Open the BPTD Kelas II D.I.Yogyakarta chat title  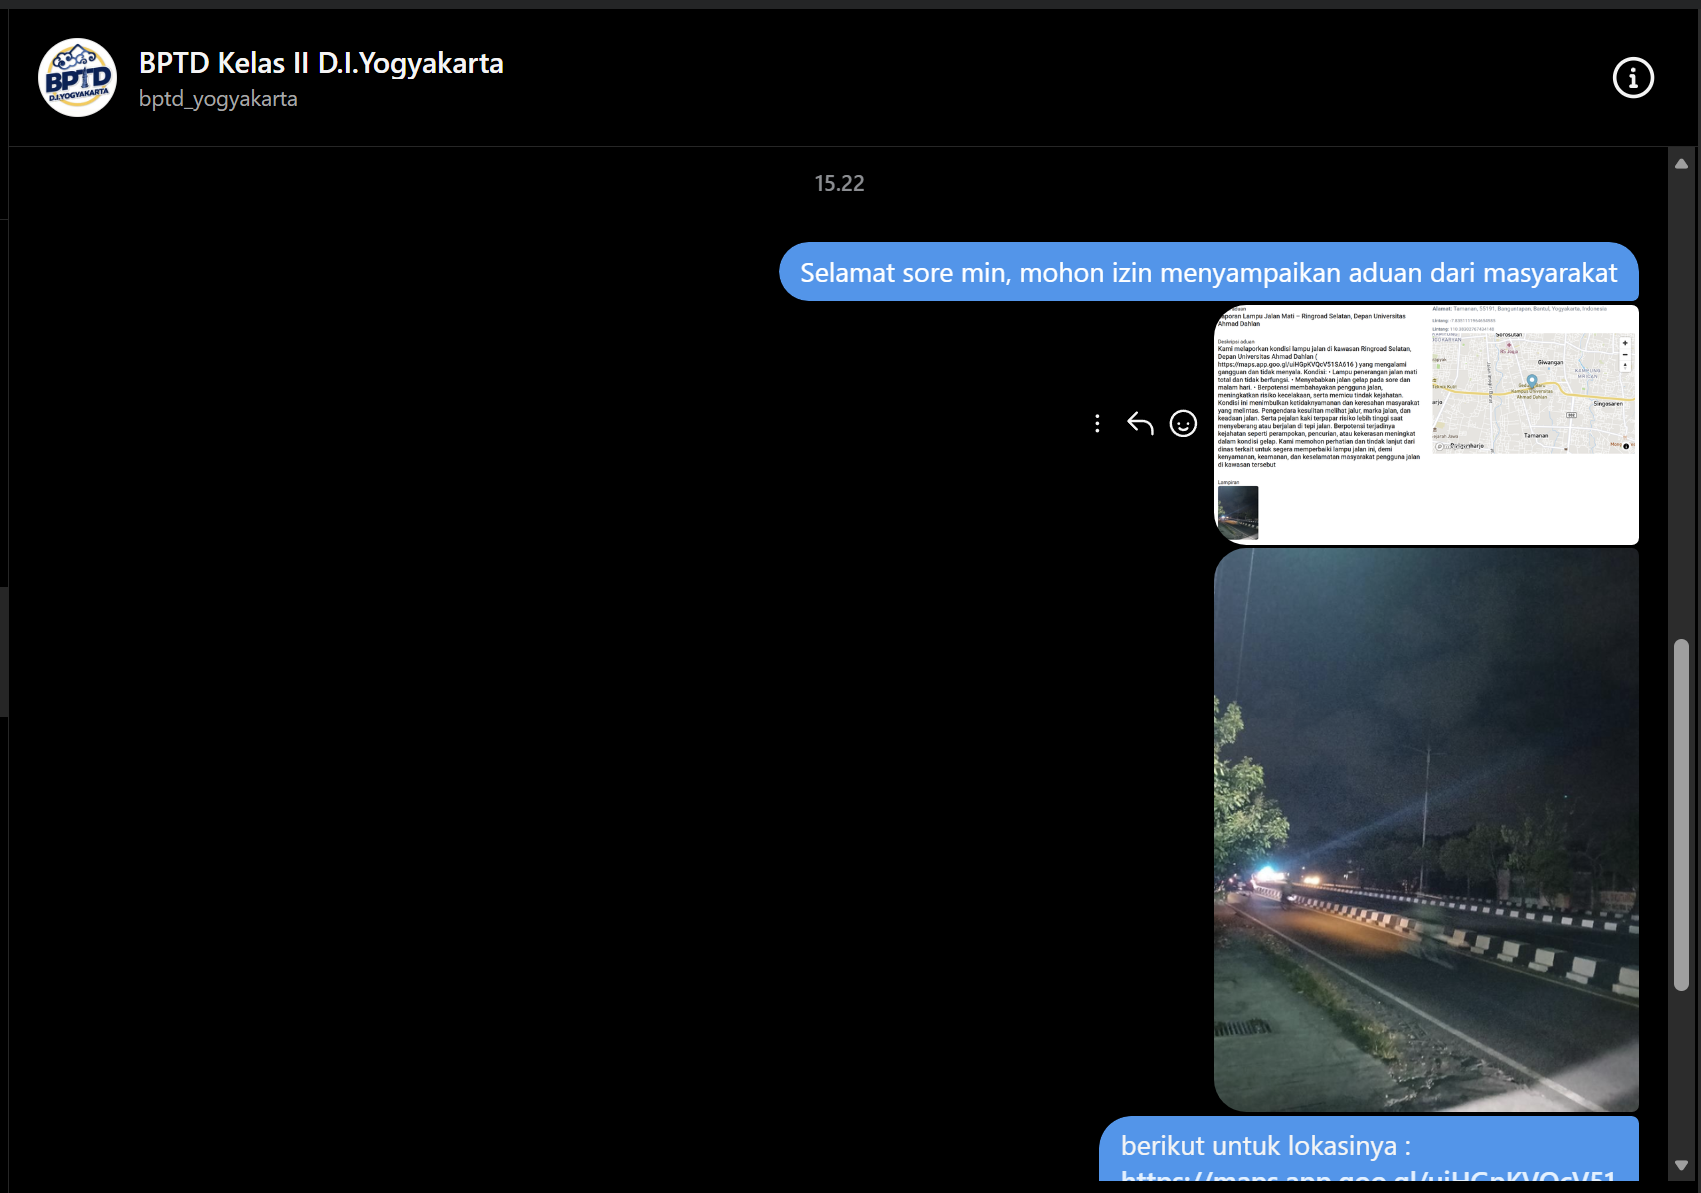click(321, 63)
